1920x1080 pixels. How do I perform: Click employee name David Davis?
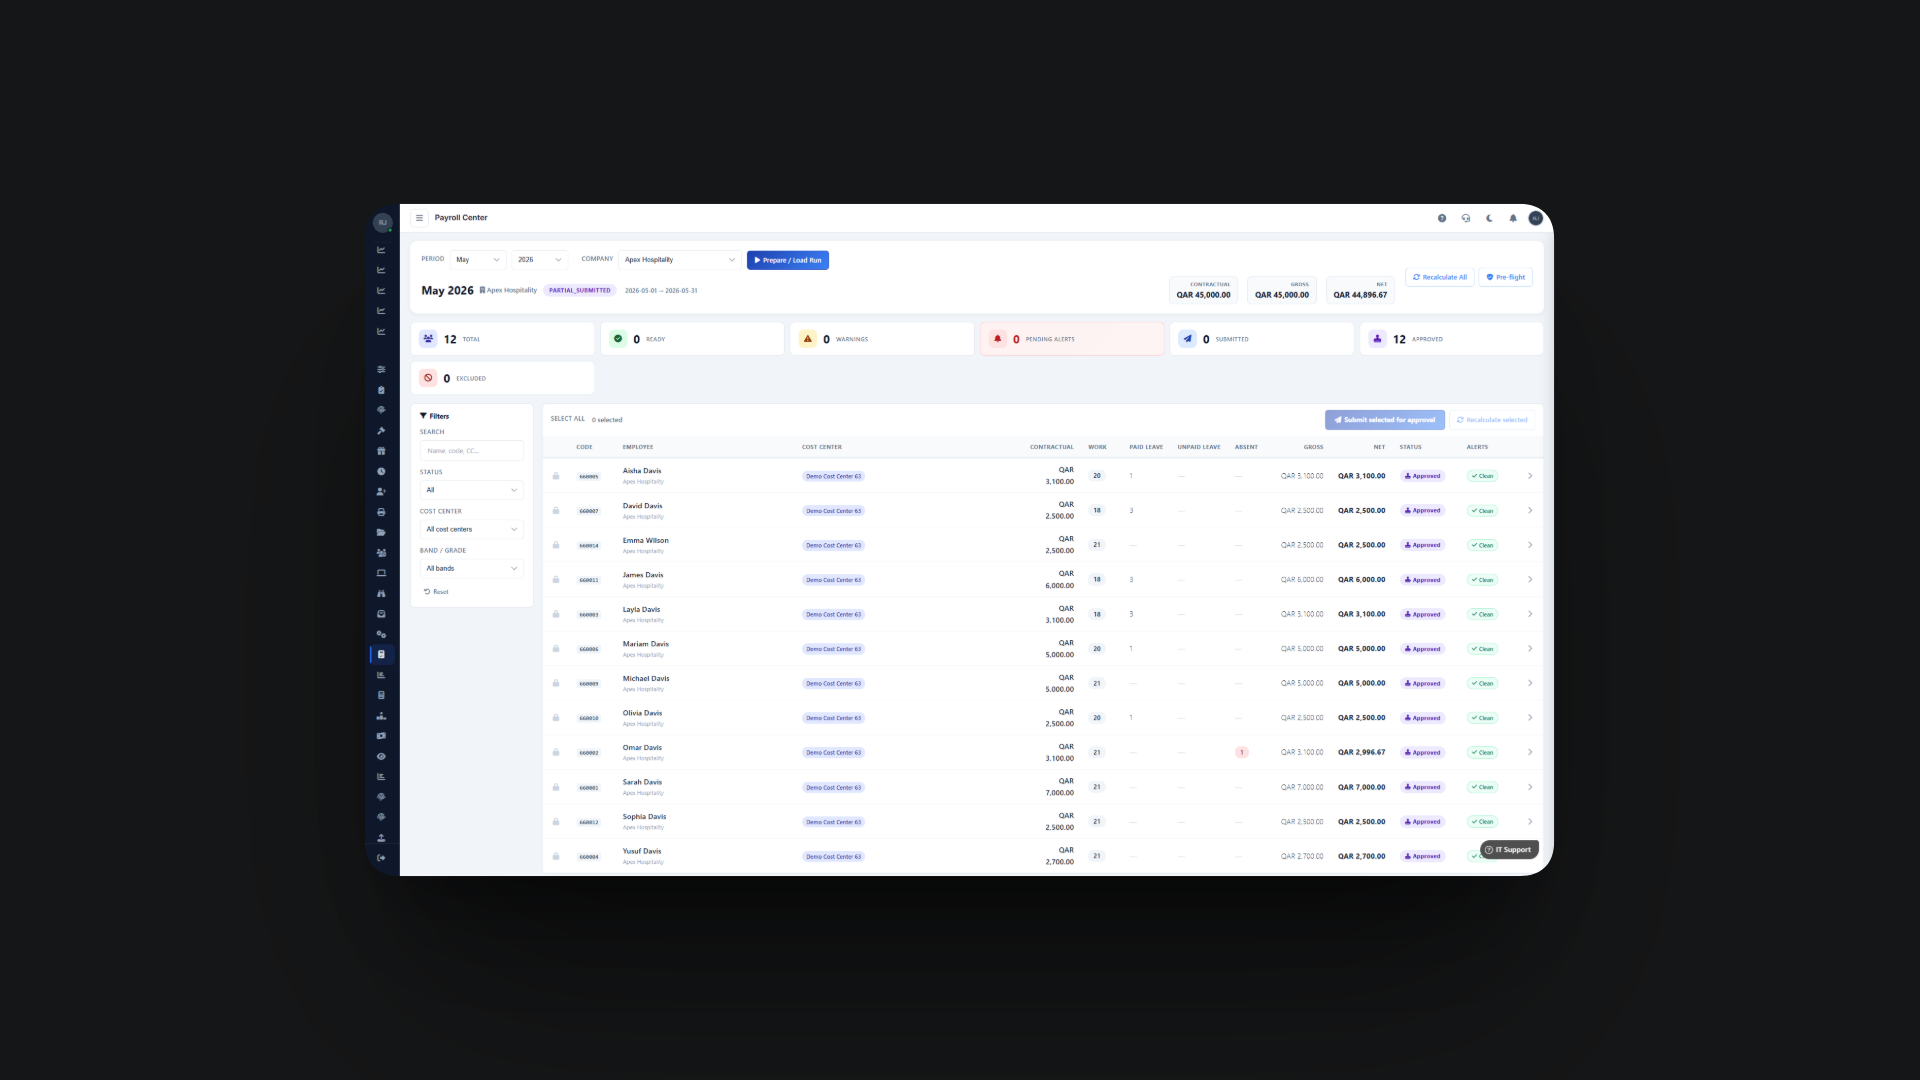pos(643,506)
